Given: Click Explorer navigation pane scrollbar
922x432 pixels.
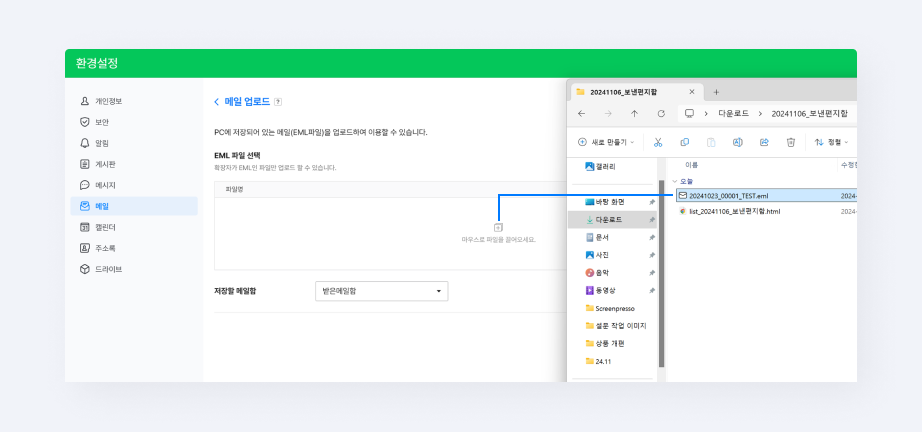Looking at the screenshot, I should [x=661, y=273].
